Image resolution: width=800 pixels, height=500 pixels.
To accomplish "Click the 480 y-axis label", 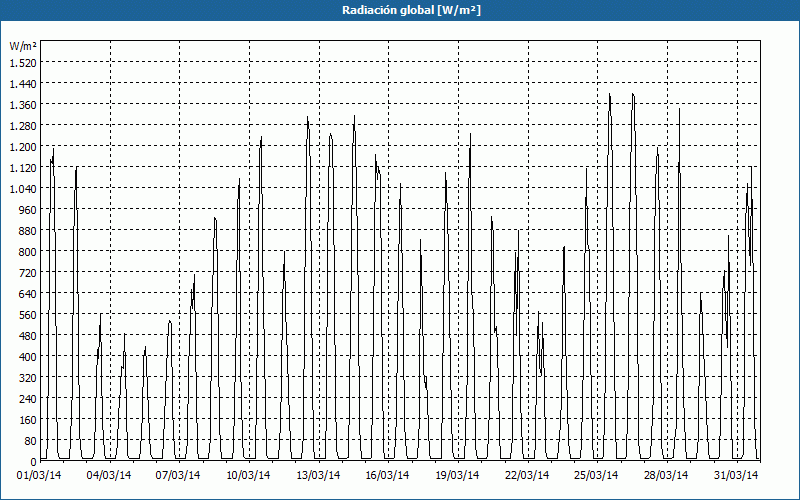I will pyautogui.click(x=28, y=336).
